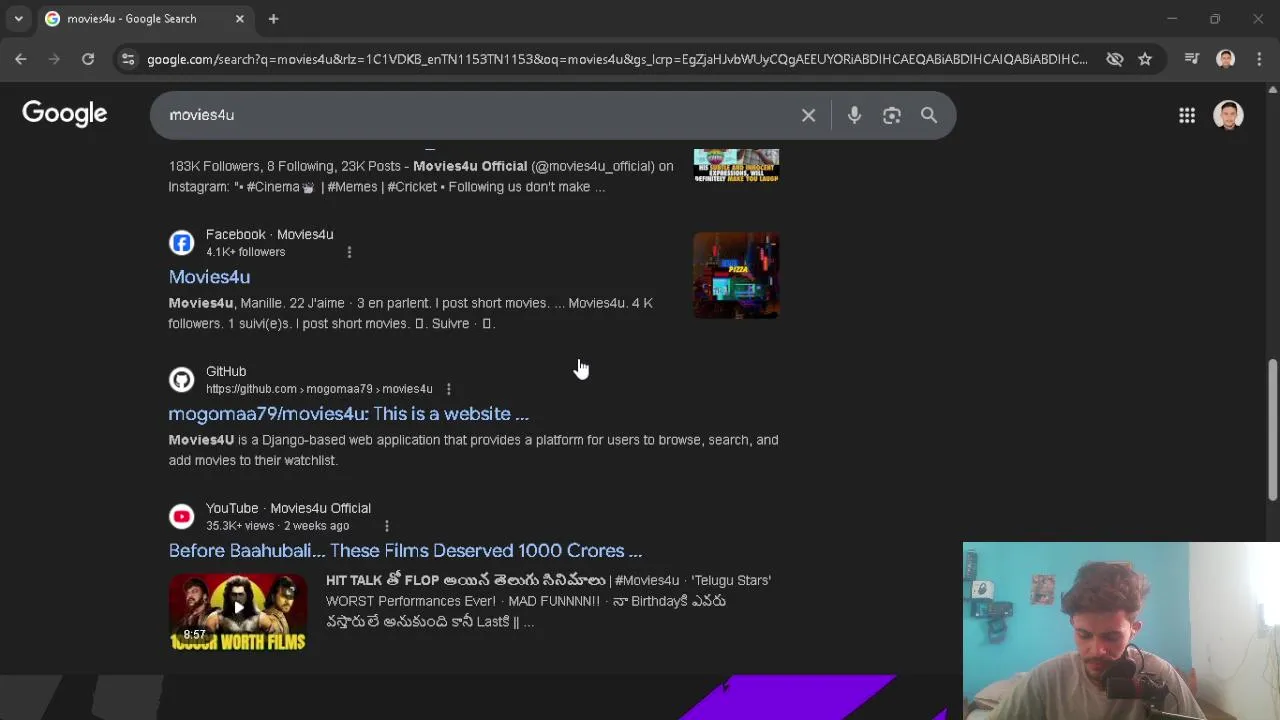View site information icon in address bar

pyautogui.click(x=128, y=59)
